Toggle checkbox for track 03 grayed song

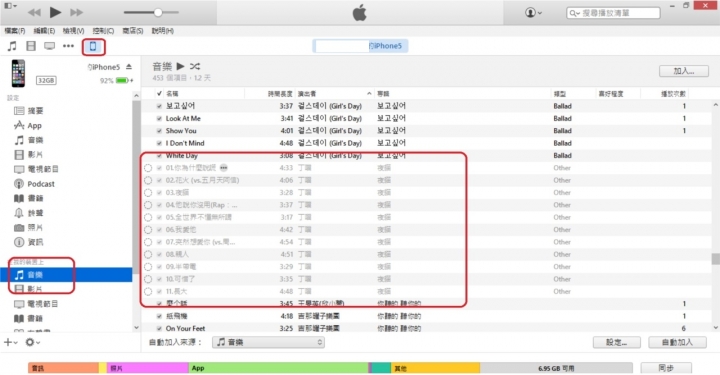tap(159, 193)
